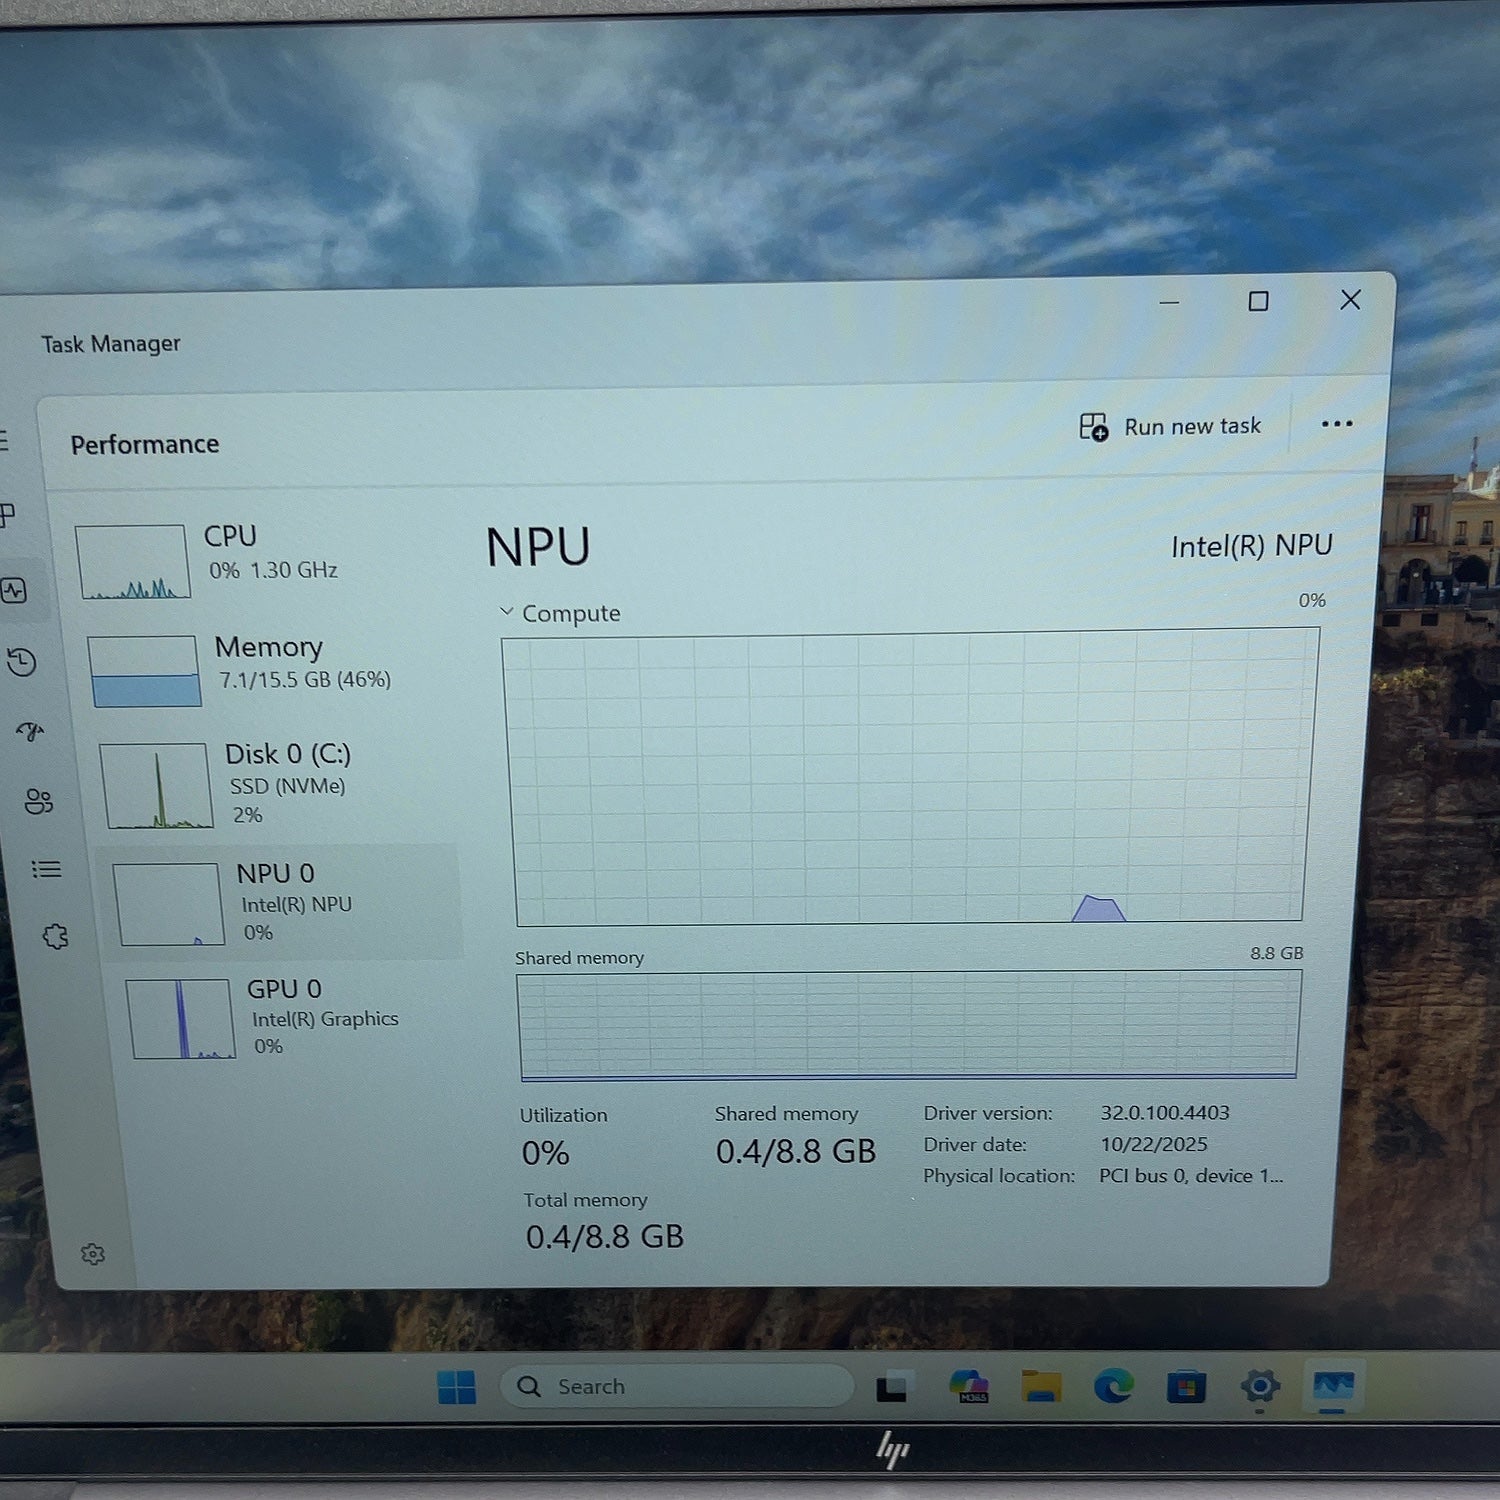Open Microsoft 365 Copilot taskbar icon
This screenshot has width=1500, height=1500.
969,1387
